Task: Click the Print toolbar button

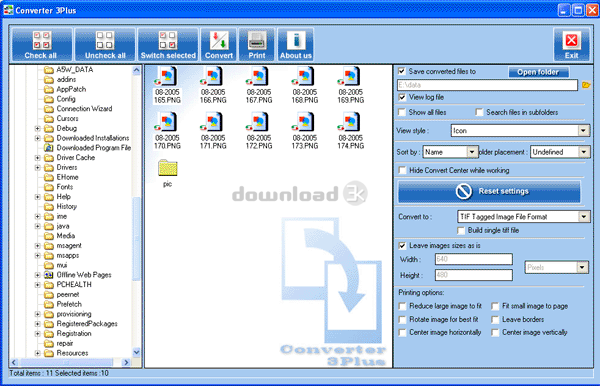Action: pos(257,44)
